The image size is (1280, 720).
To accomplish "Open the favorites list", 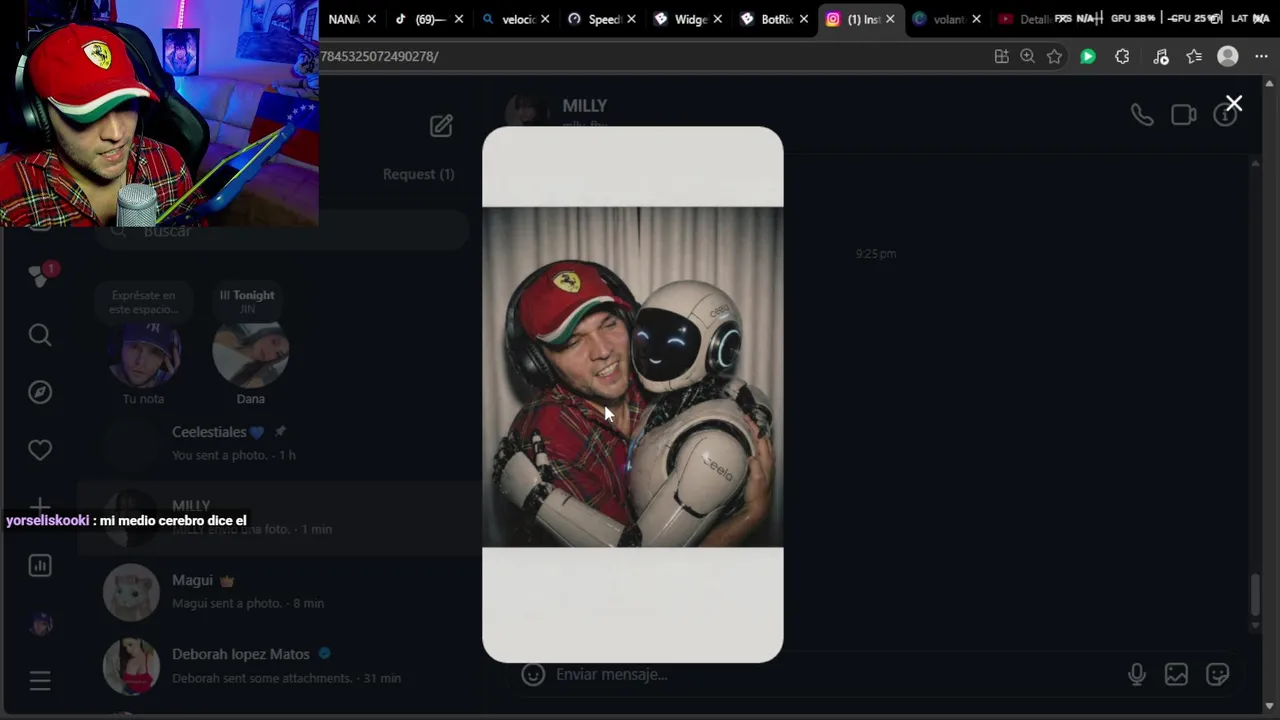I will [x=1194, y=56].
